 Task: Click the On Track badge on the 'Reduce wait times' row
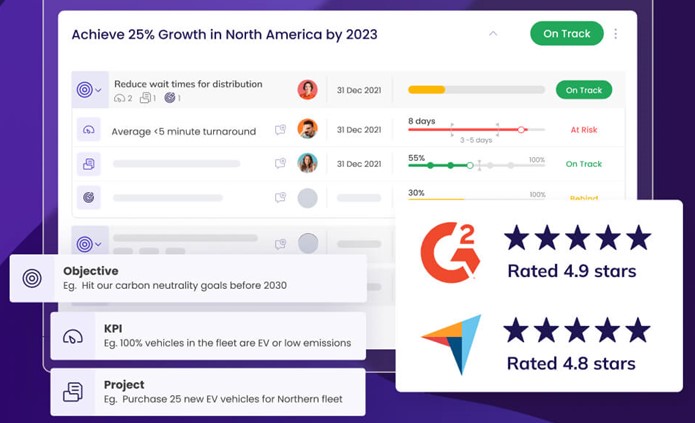point(584,90)
